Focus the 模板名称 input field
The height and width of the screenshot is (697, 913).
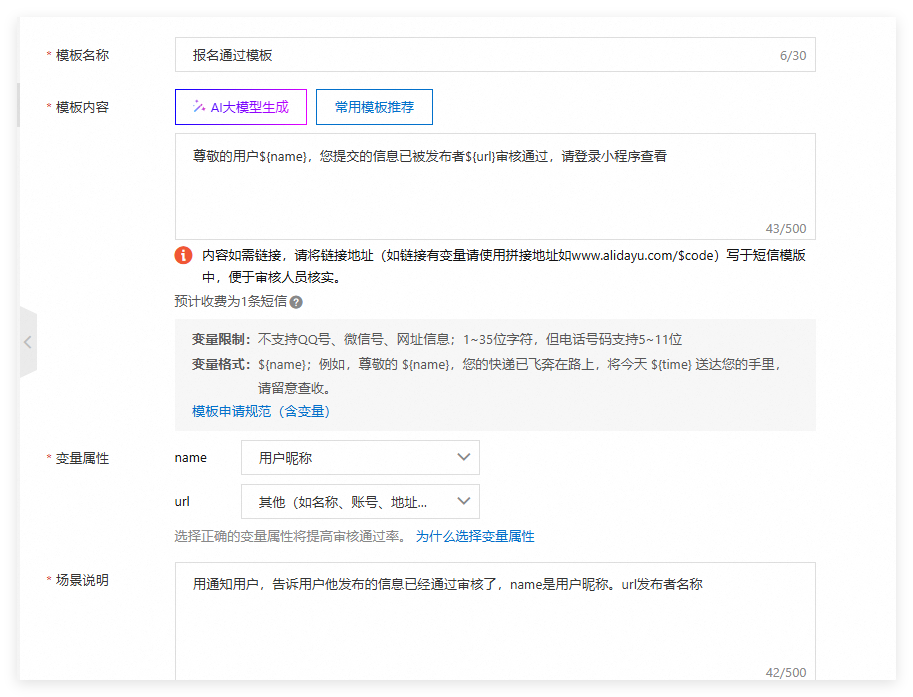point(495,55)
